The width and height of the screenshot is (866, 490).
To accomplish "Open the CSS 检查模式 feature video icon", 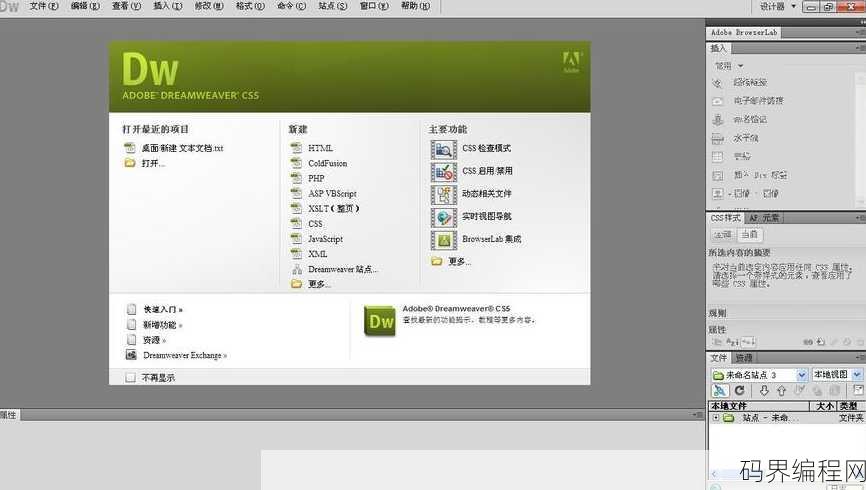I will point(443,149).
